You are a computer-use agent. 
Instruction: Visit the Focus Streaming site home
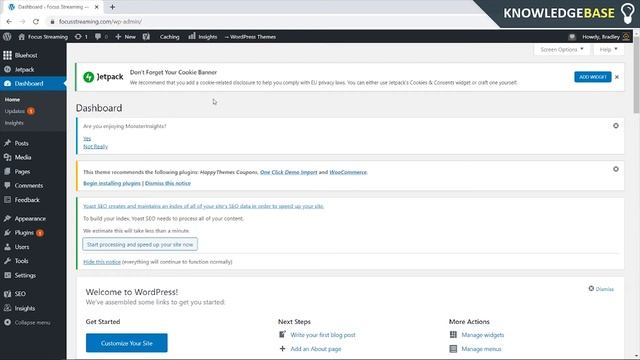[43, 37]
